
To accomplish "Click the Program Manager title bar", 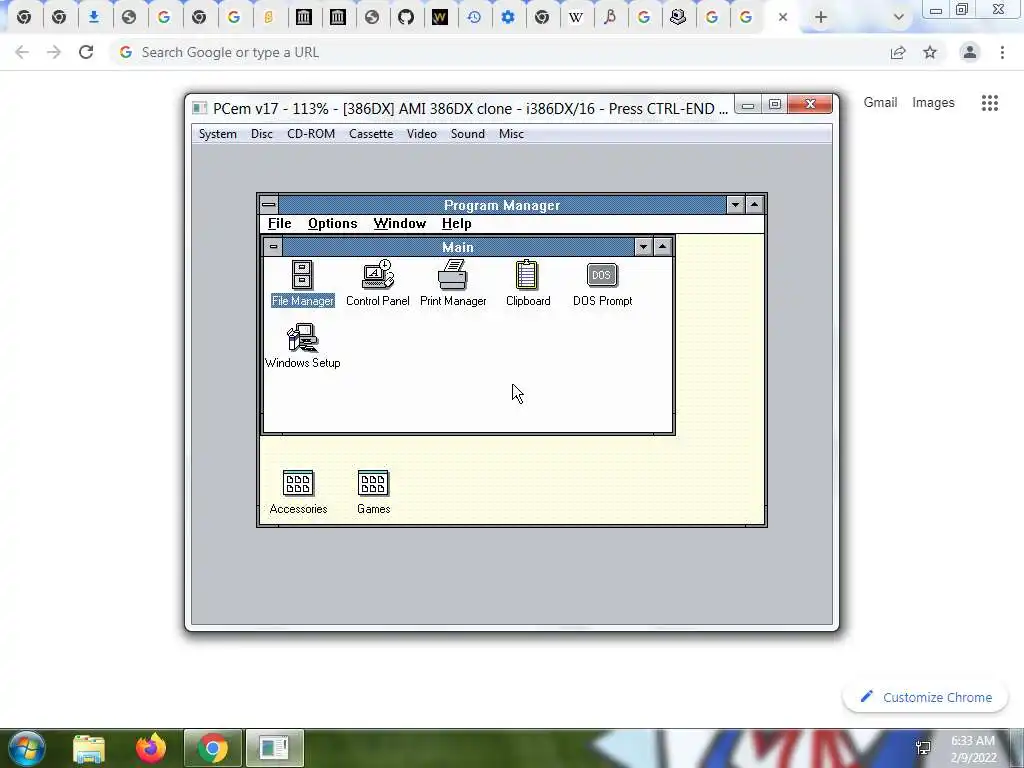I will click(x=502, y=205).
